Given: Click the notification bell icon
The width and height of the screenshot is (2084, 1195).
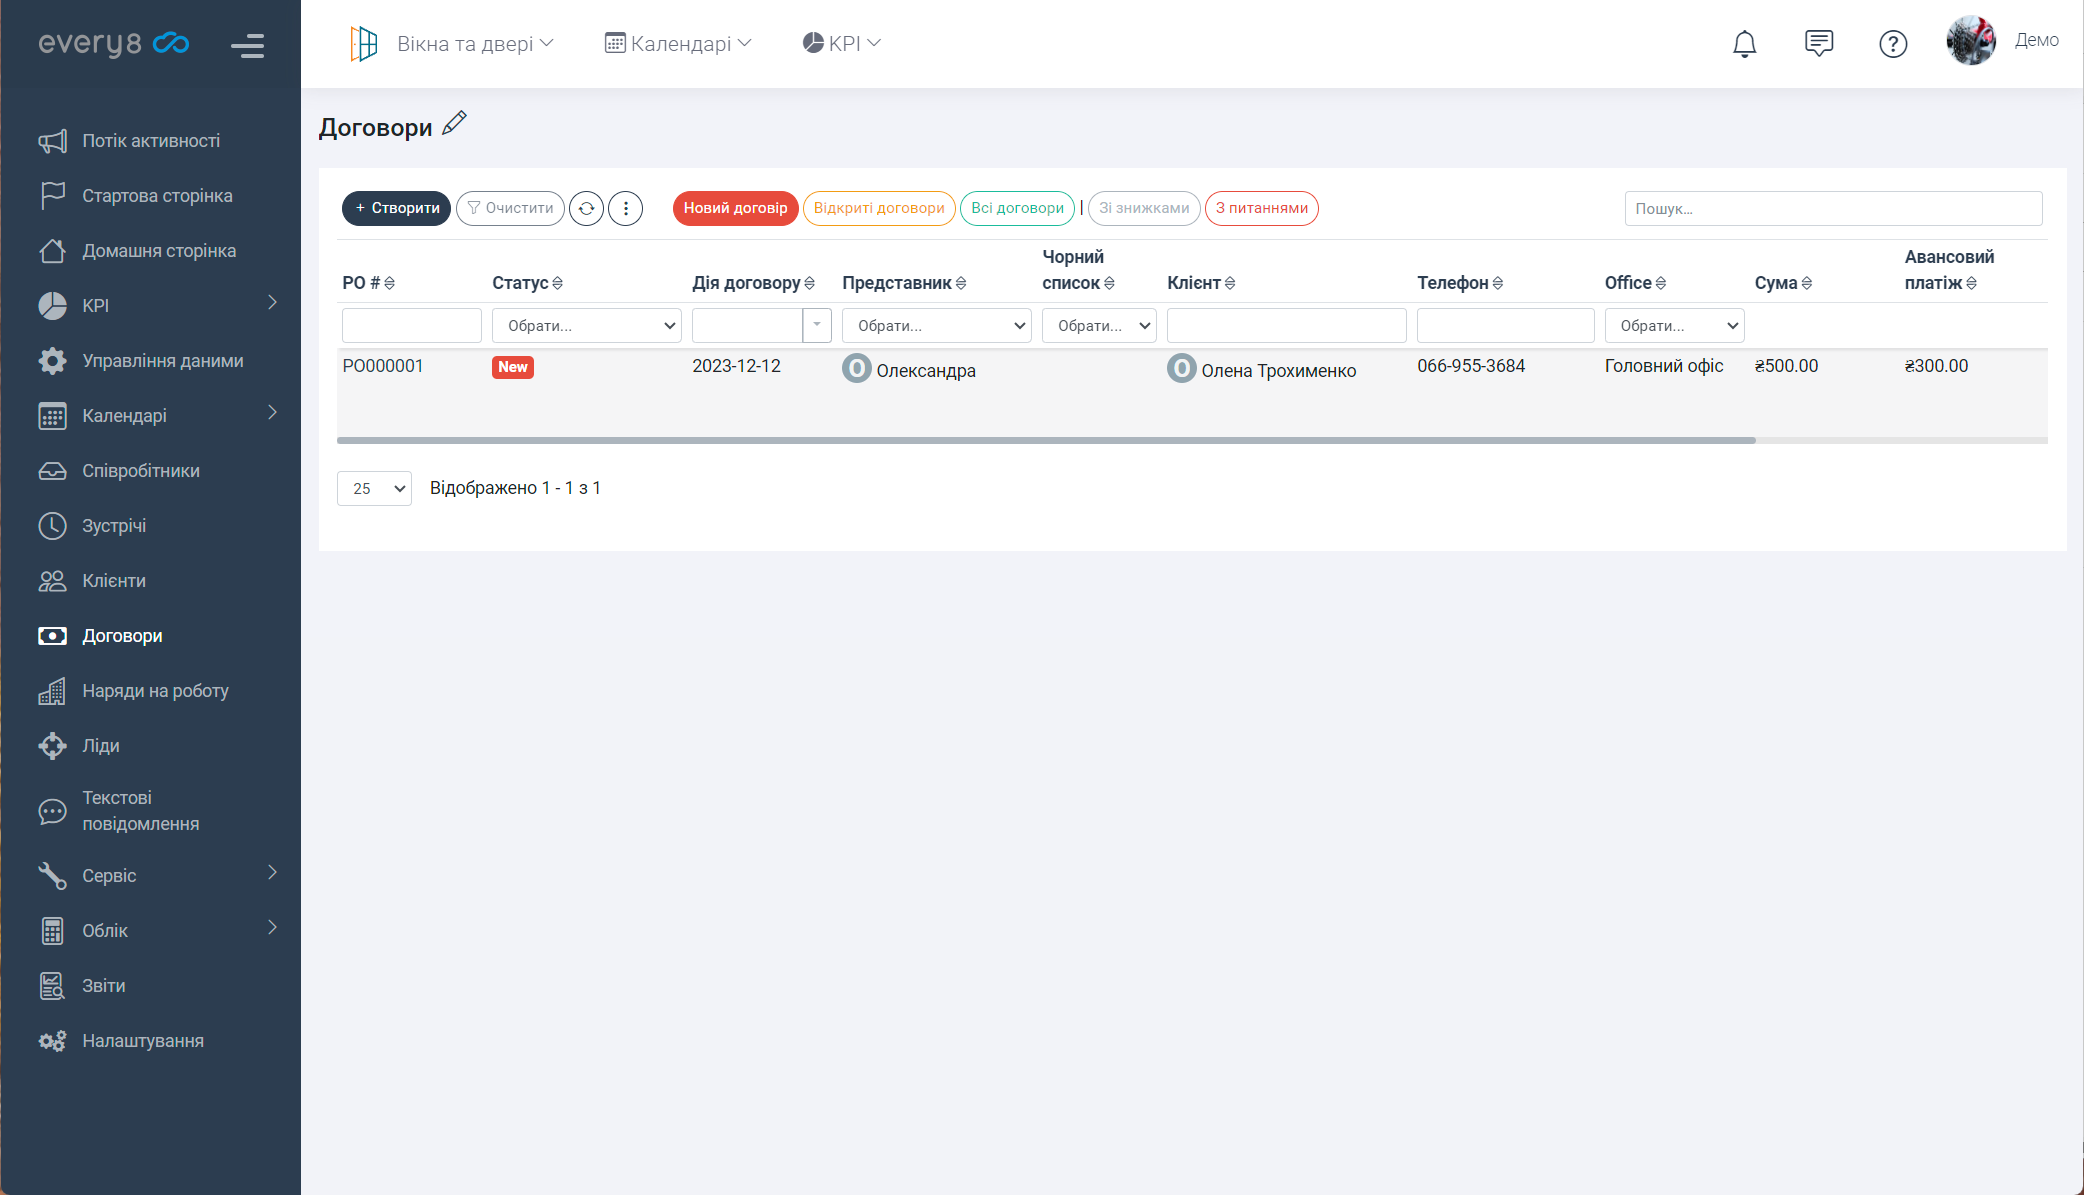Looking at the screenshot, I should (x=1744, y=44).
